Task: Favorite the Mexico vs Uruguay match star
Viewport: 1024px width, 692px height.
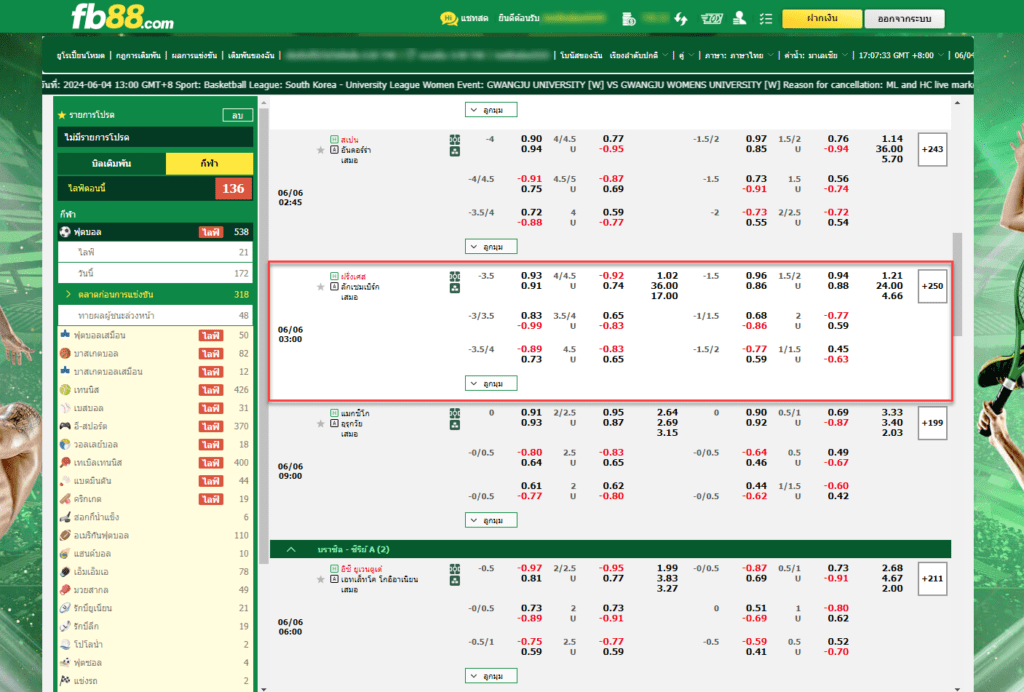Action: point(321,424)
